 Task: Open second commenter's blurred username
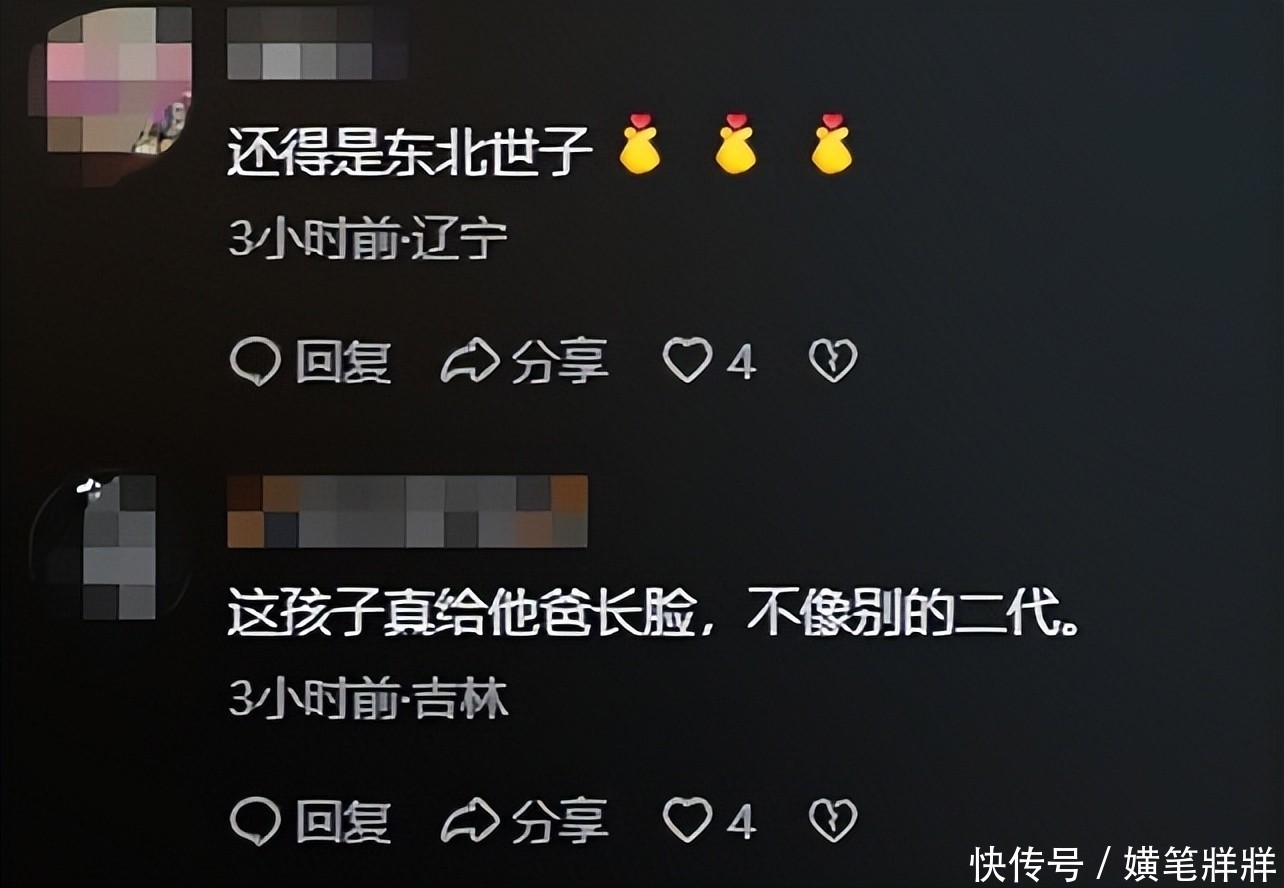[x=408, y=512]
